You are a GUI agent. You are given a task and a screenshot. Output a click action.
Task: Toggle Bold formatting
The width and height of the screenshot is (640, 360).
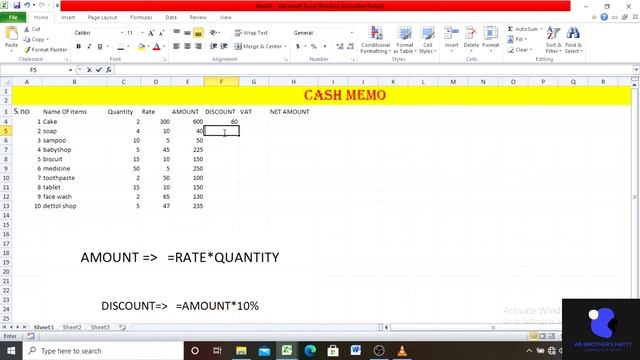78,47
